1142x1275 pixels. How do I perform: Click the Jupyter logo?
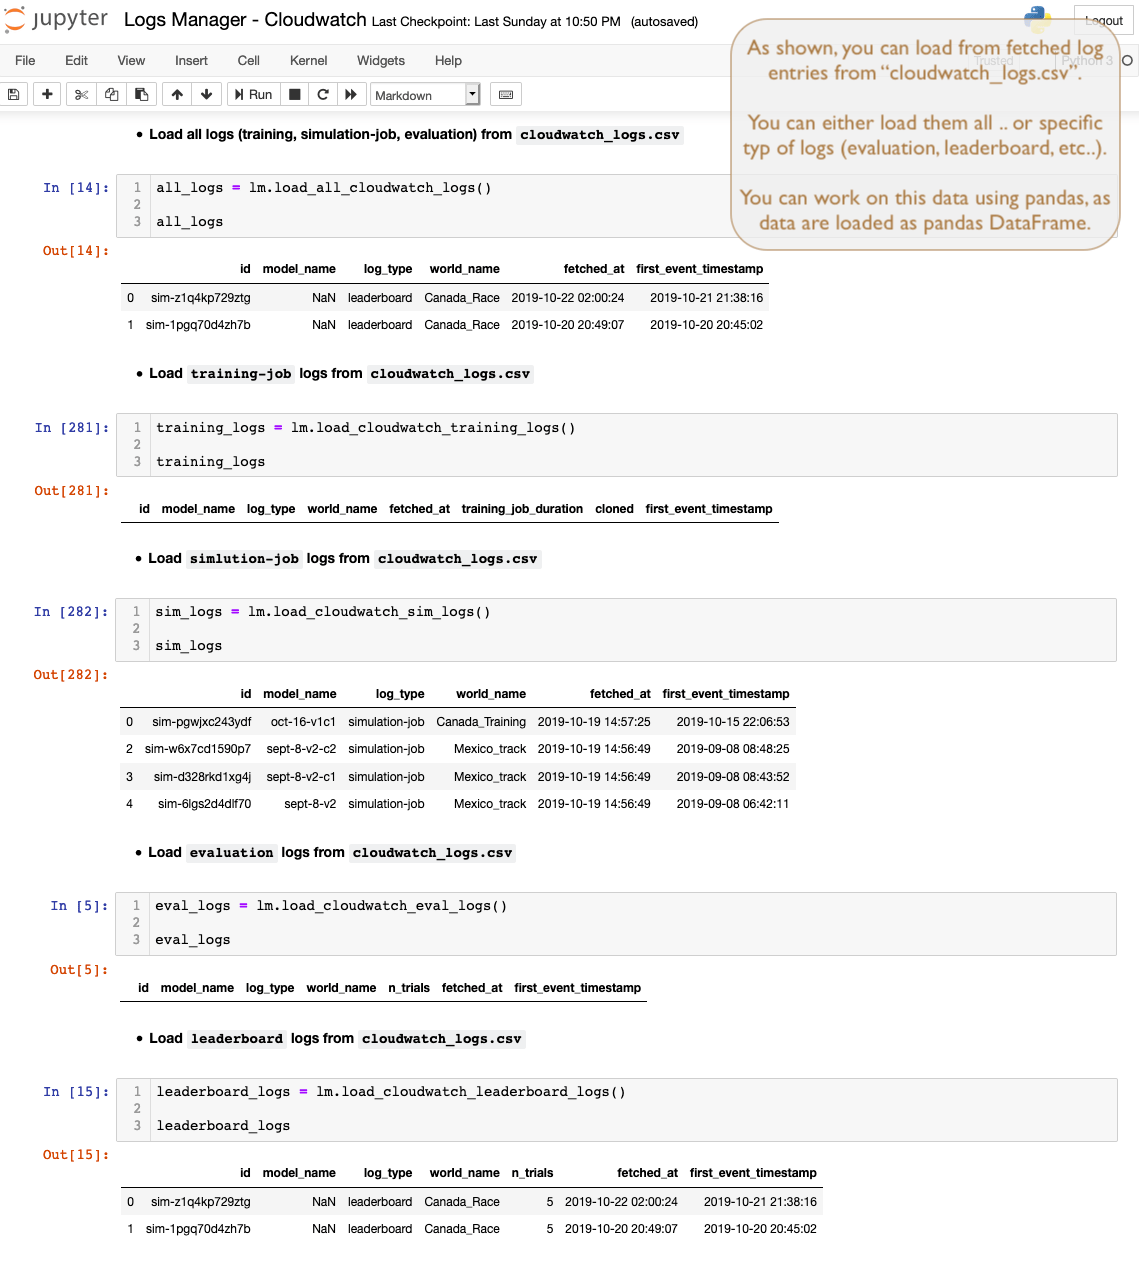point(56,20)
